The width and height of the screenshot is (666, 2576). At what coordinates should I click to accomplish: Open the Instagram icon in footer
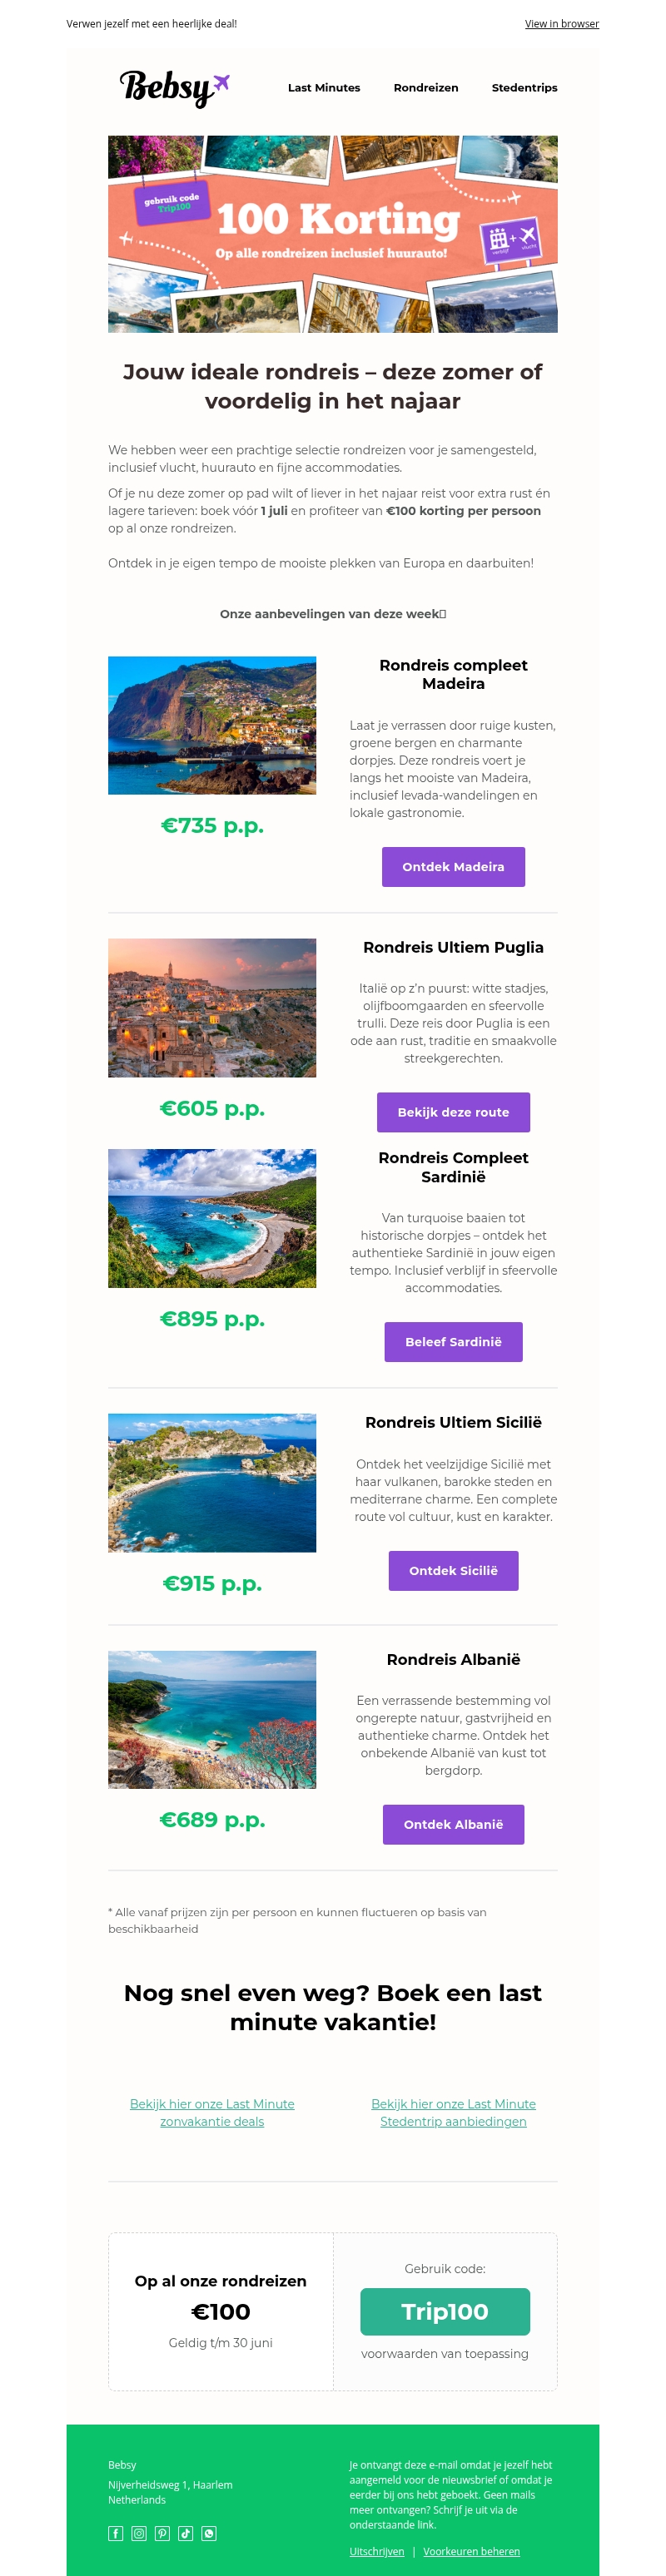(x=139, y=2533)
